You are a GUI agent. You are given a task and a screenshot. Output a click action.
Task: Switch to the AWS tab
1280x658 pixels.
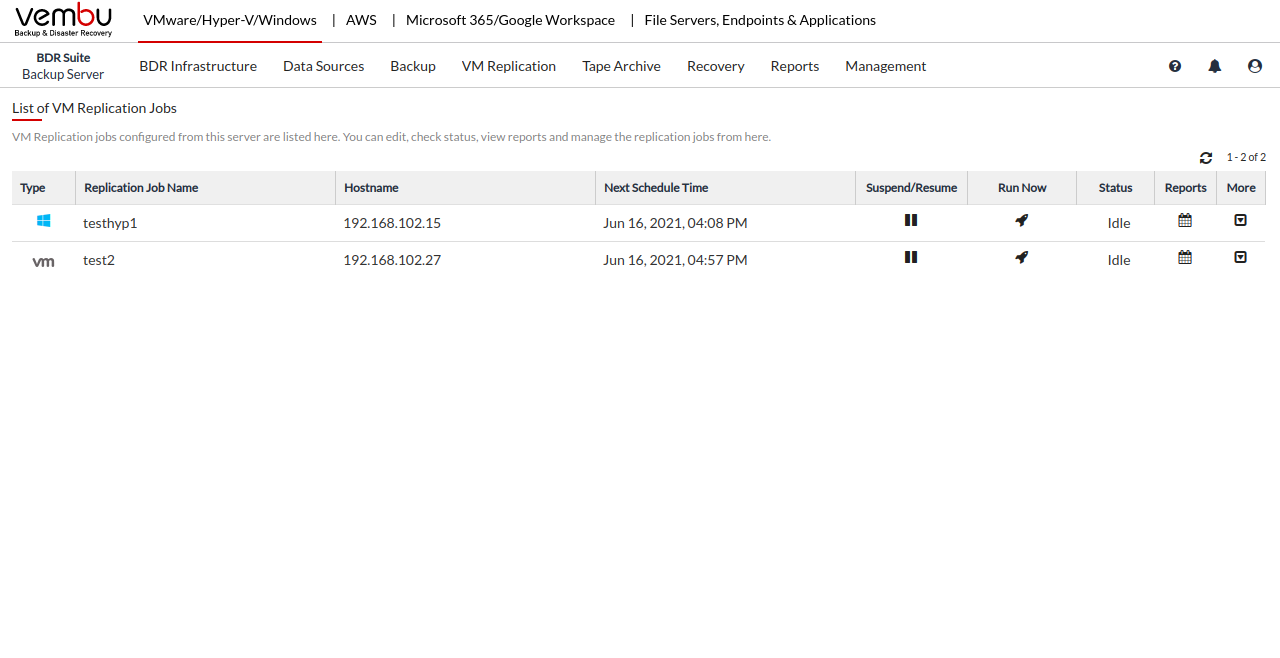[361, 20]
